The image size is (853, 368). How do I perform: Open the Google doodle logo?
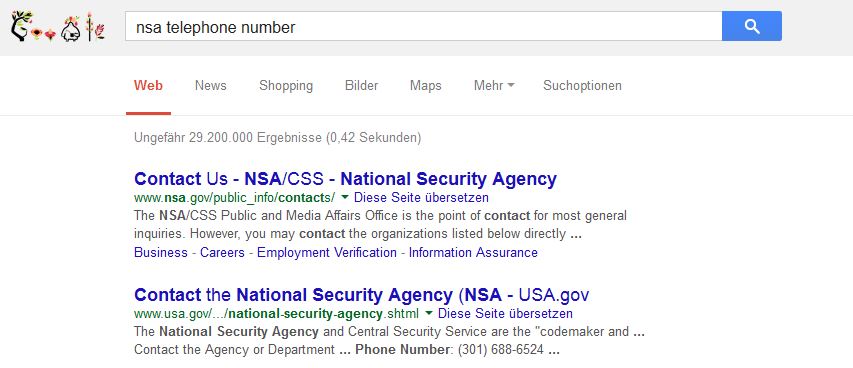point(58,27)
